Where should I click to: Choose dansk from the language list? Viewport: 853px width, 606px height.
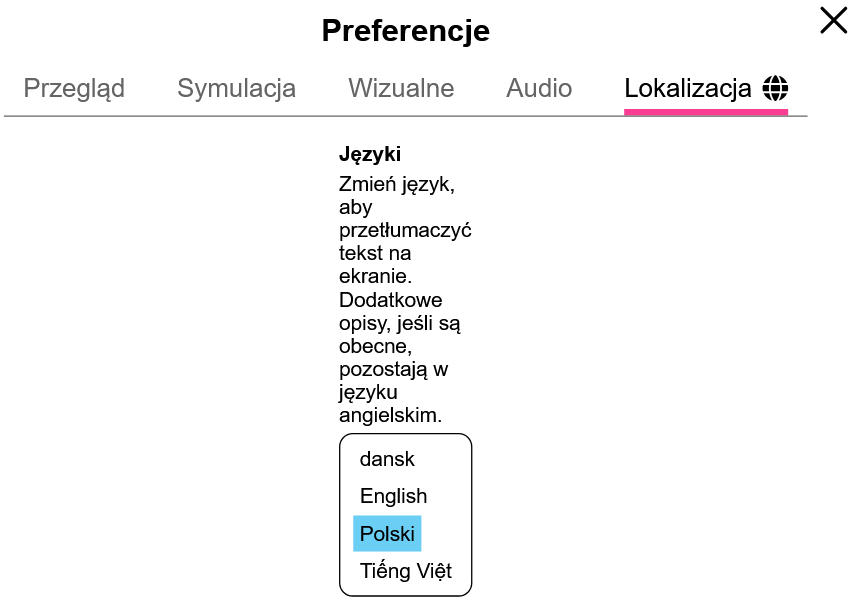coord(387,459)
